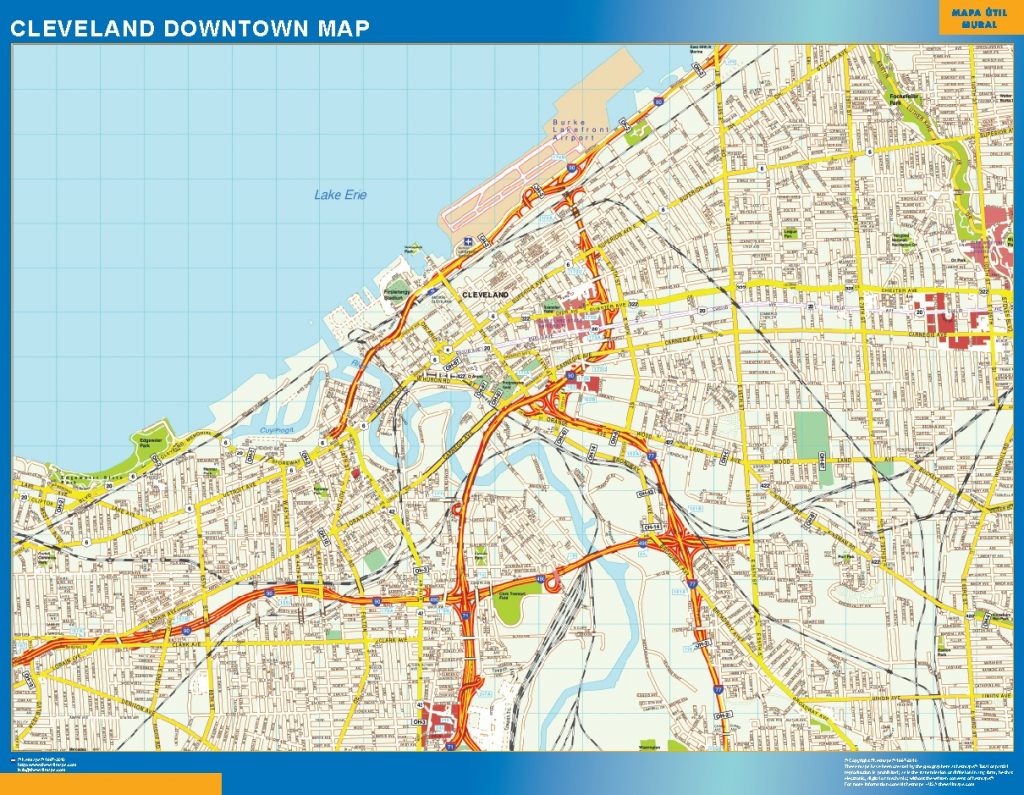The height and width of the screenshot is (795, 1024).
Task: Select the OH-14 route shield southeast of downtown
Action: coord(651,527)
